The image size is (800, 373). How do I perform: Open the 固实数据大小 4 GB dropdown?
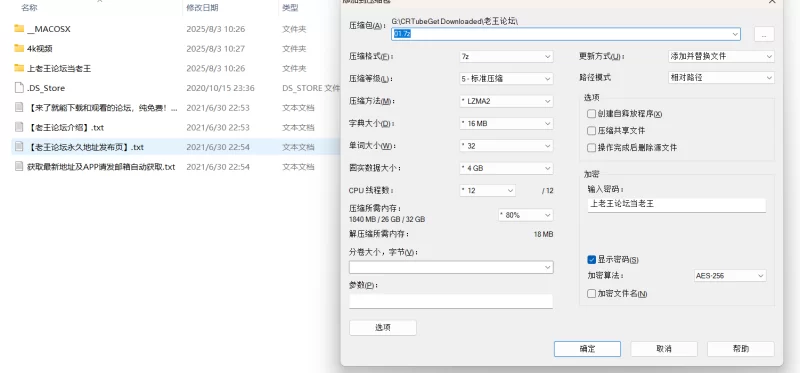[506, 168]
